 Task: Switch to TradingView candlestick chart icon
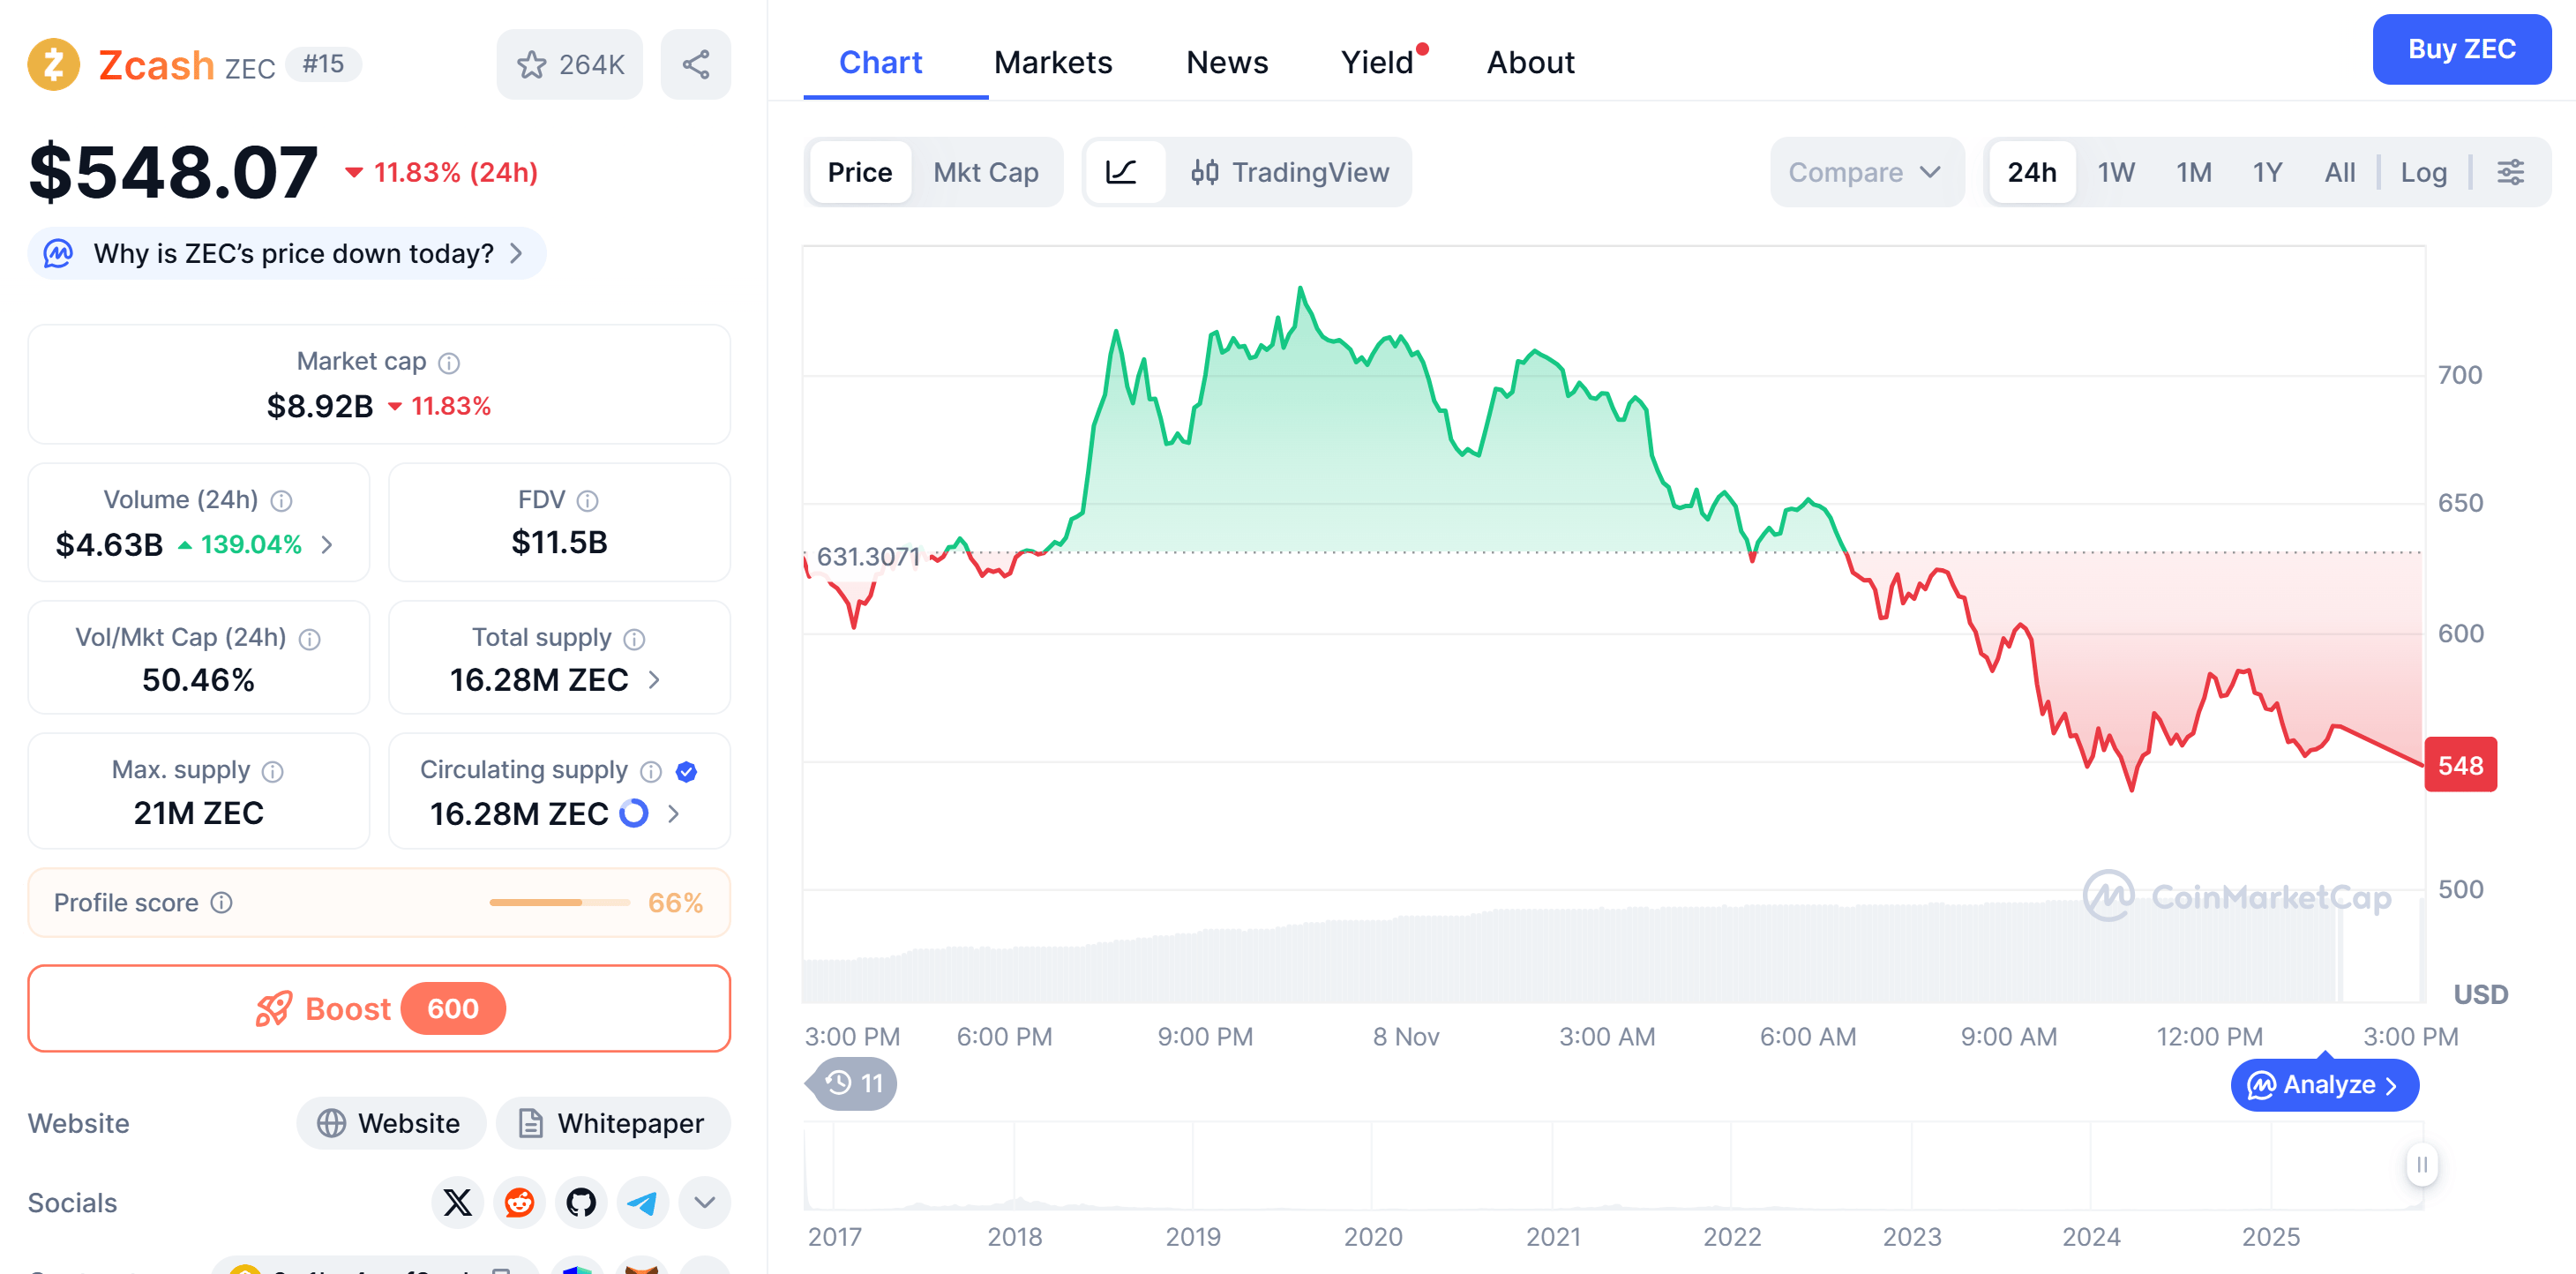tap(1207, 172)
